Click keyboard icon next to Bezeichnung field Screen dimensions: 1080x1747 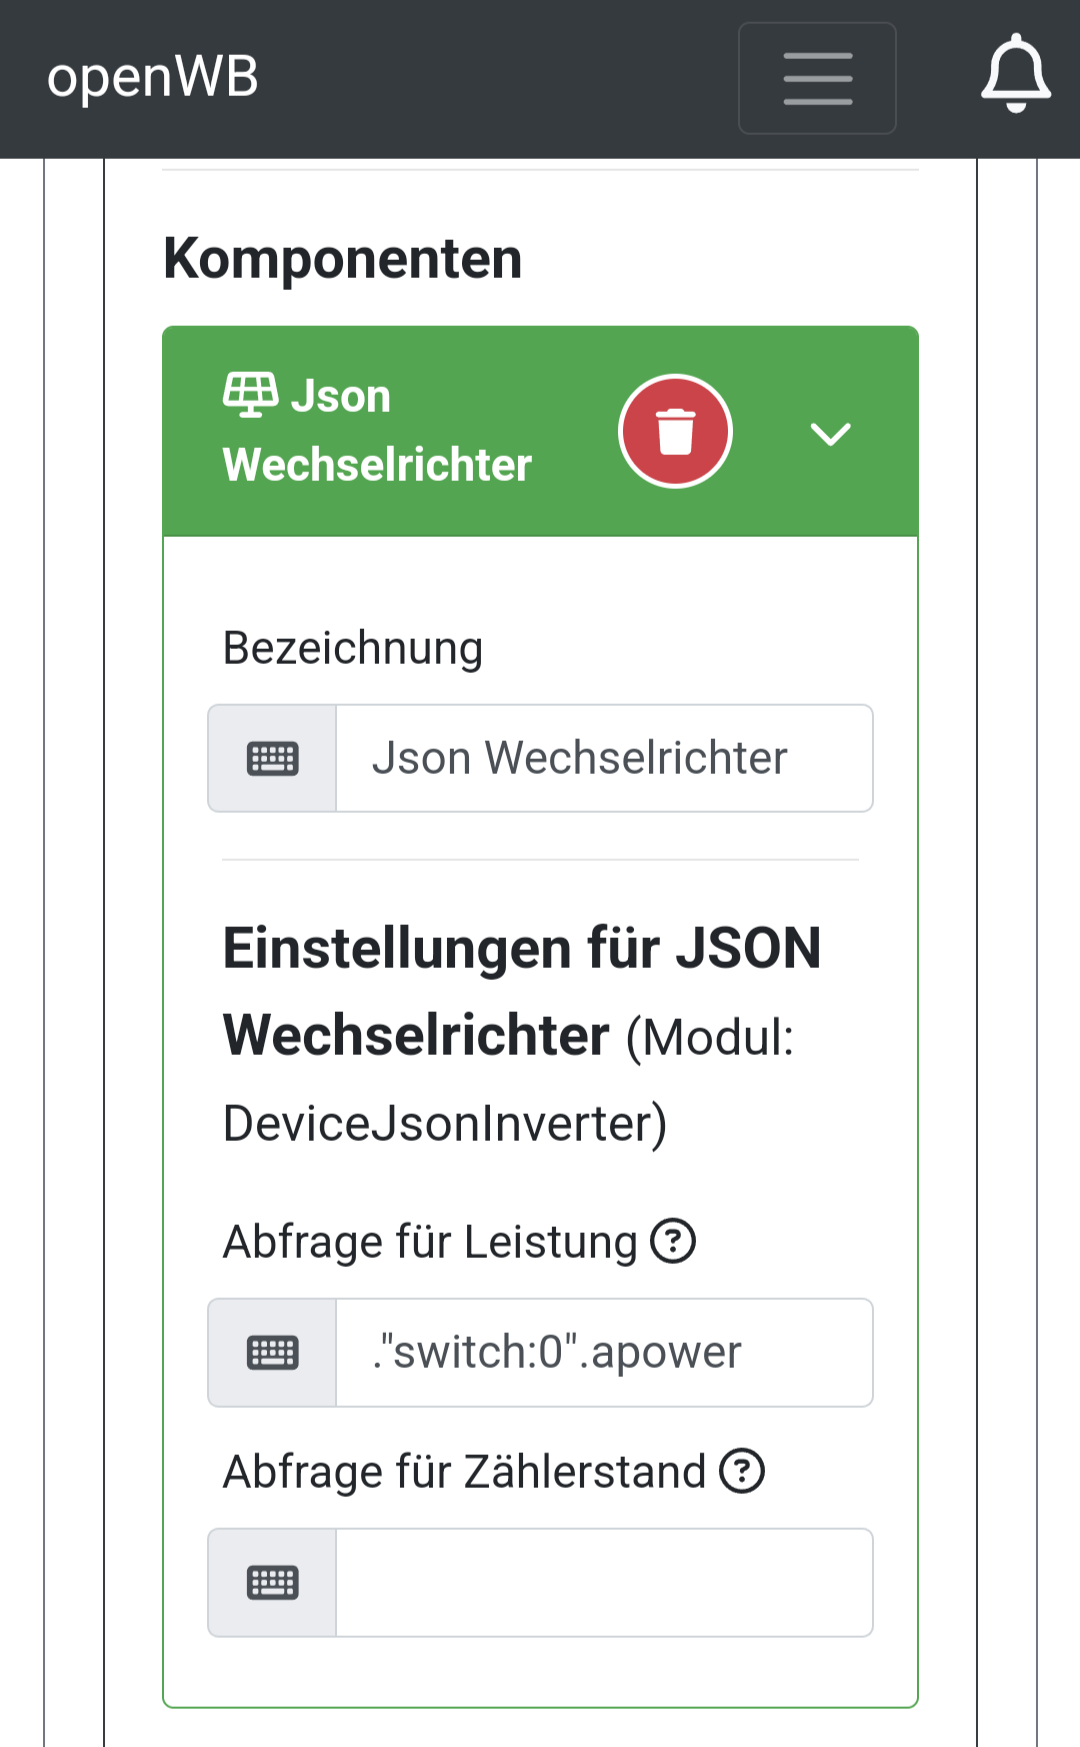coord(272,759)
